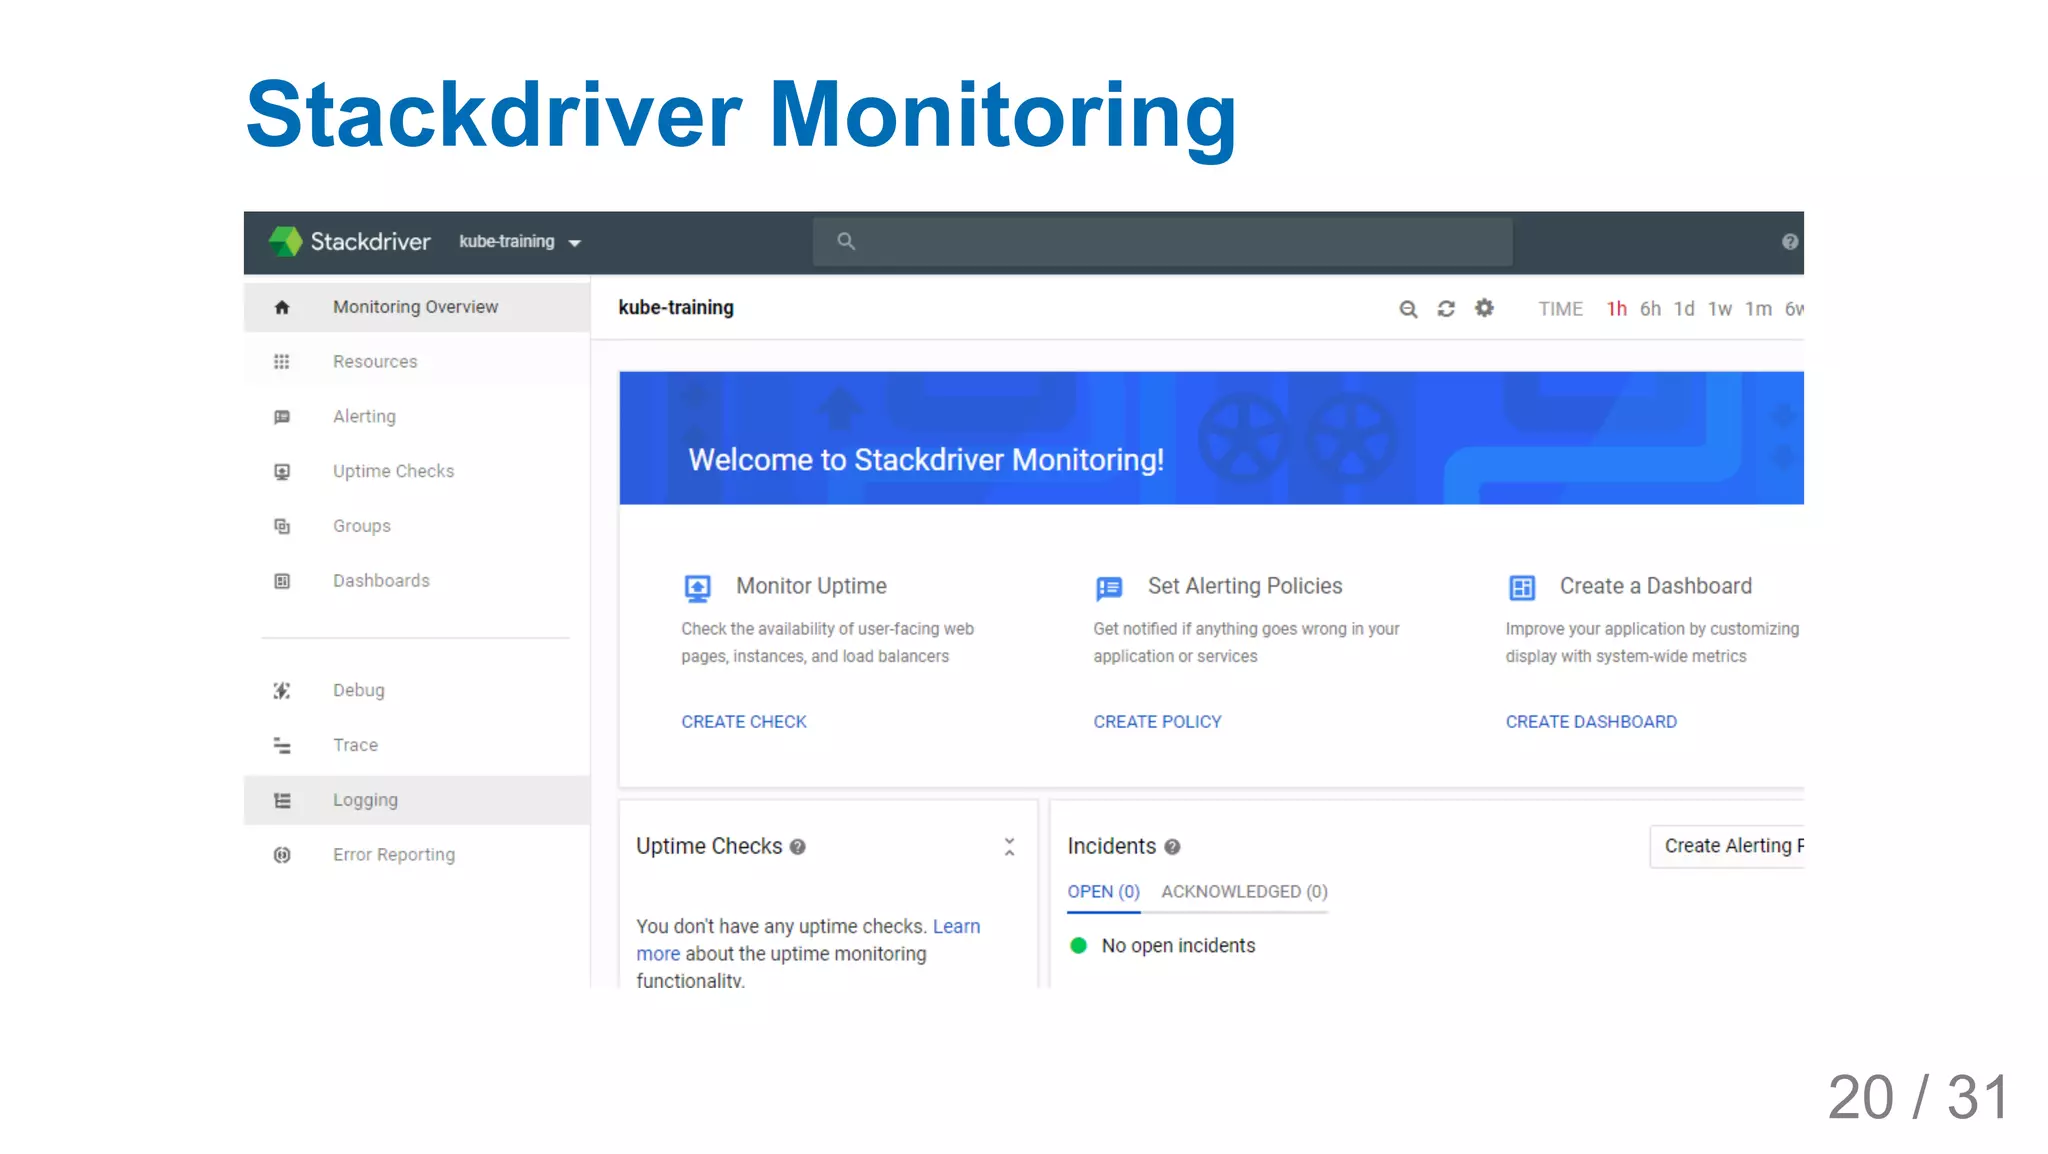The height and width of the screenshot is (1154, 2048).
Task: Click the Incidents help icon
Action: point(1172,847)
